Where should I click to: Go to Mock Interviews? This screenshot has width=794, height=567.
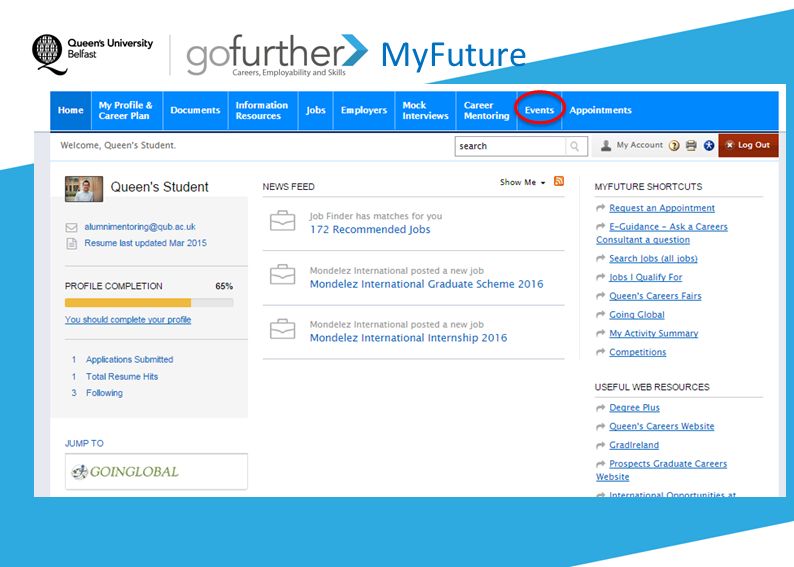click(425, 110)
